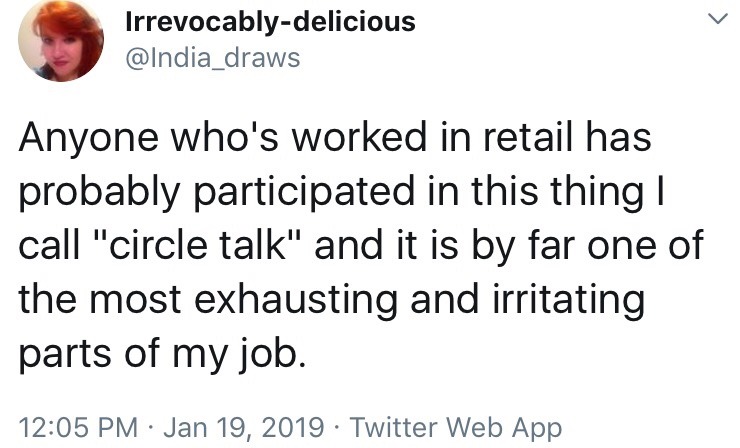
Task: Open the Twitter Web App source link
Action: pos(456,428)
